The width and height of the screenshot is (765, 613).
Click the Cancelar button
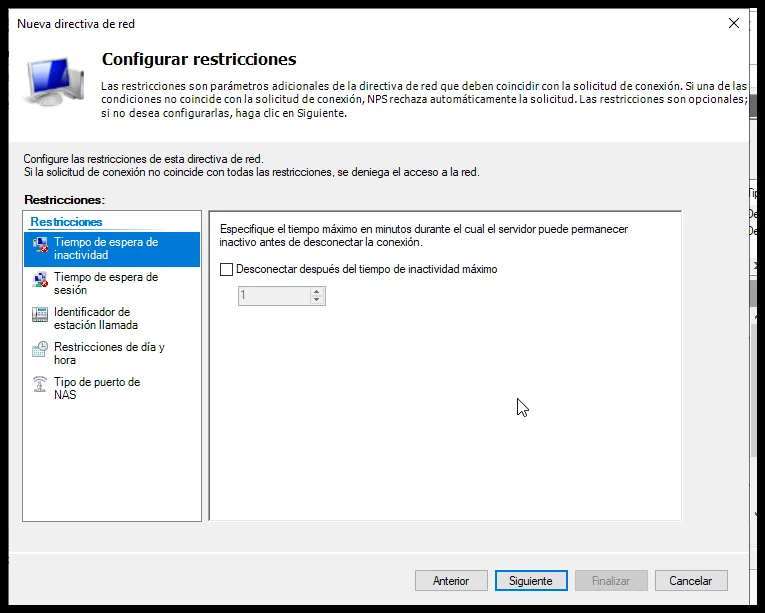pyautogui.click(x=691, y=581)
